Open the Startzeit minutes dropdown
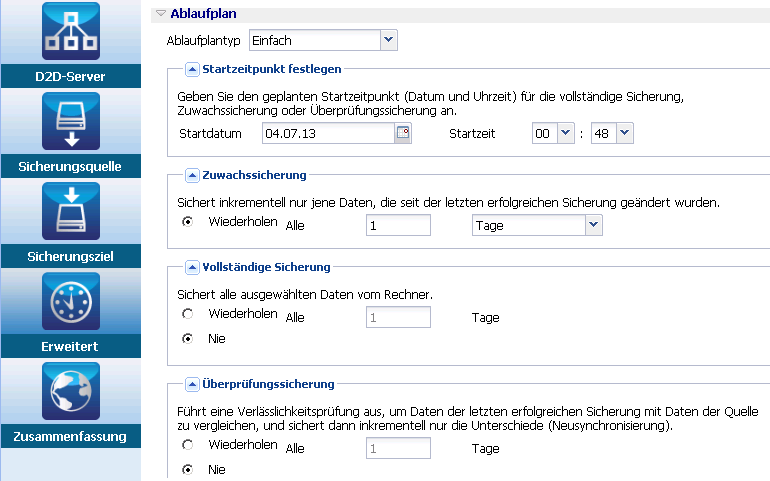This screenshot has height=481, width=770. point(624,133)
